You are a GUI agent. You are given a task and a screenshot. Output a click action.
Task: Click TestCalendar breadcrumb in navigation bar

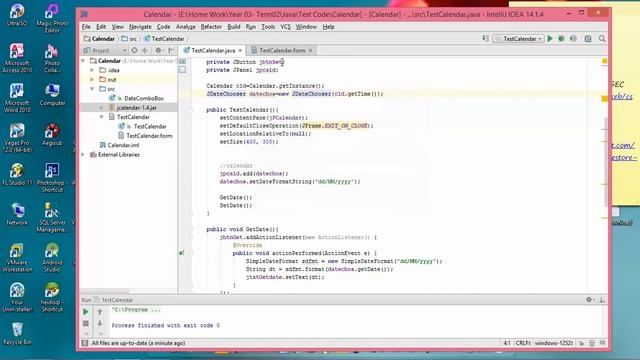pyautogui.click(x=164, y=39)
